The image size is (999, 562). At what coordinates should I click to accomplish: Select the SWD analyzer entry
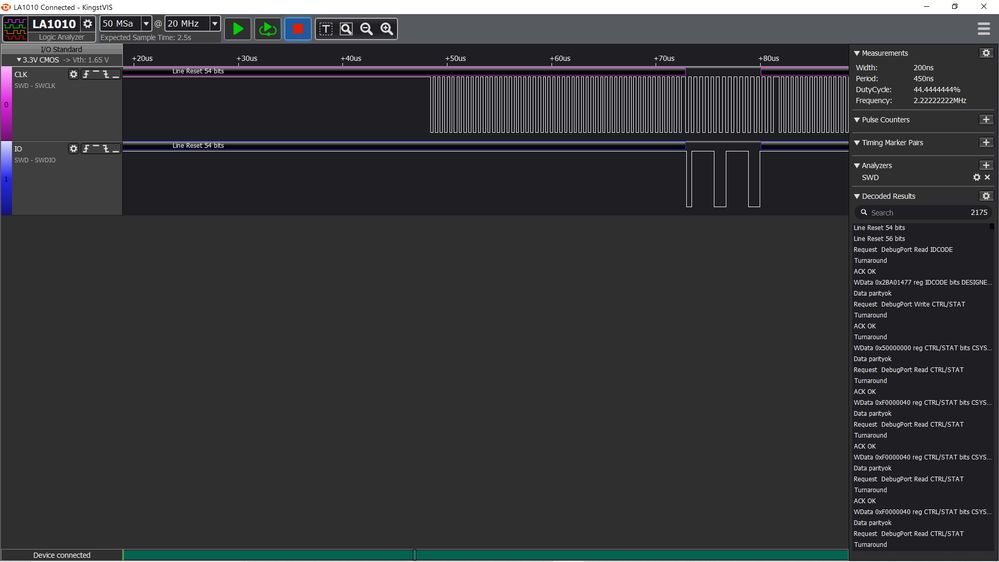coord(870,178)
